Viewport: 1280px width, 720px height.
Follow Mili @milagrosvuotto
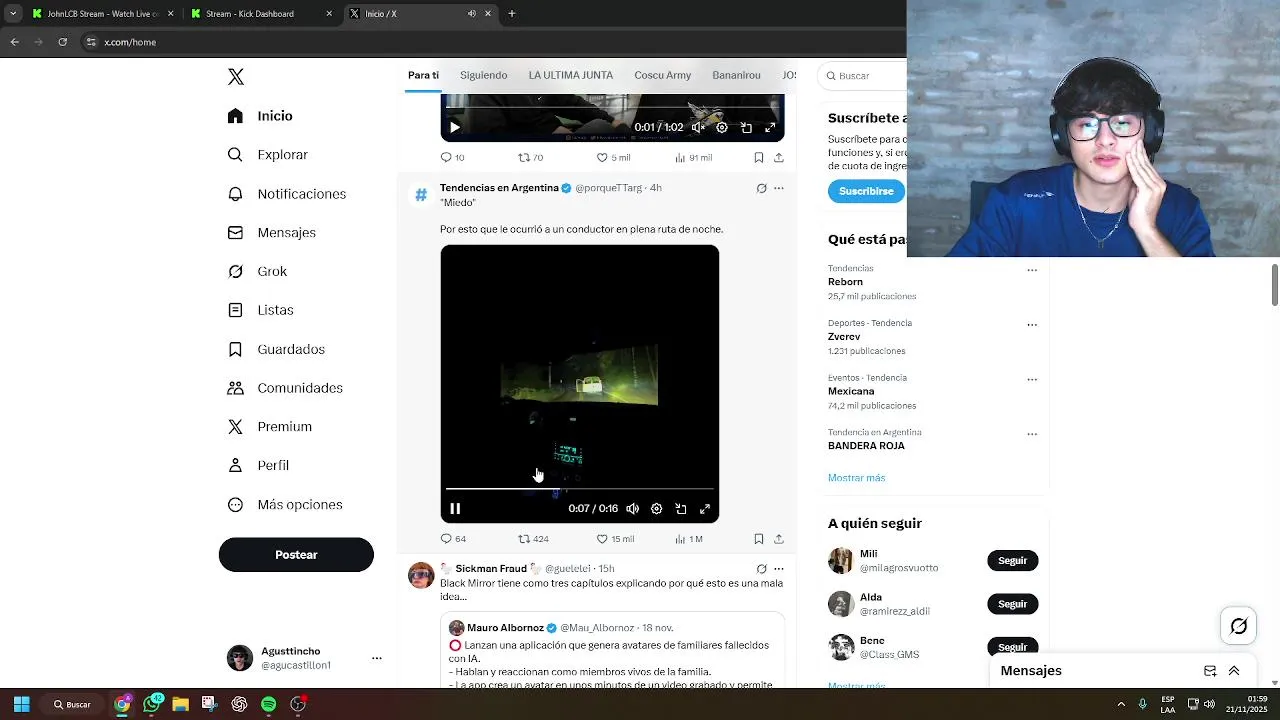tap(1012, 561)
